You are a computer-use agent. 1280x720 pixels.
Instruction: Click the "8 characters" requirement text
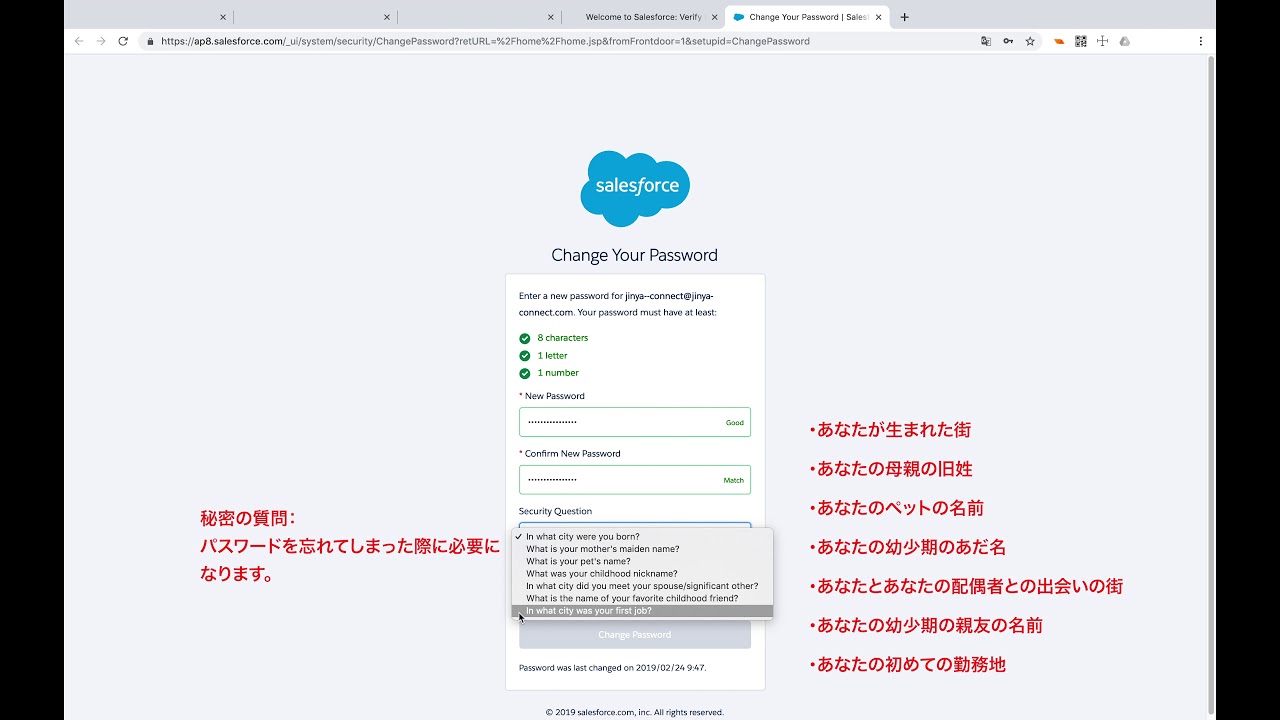pos(563,338)
